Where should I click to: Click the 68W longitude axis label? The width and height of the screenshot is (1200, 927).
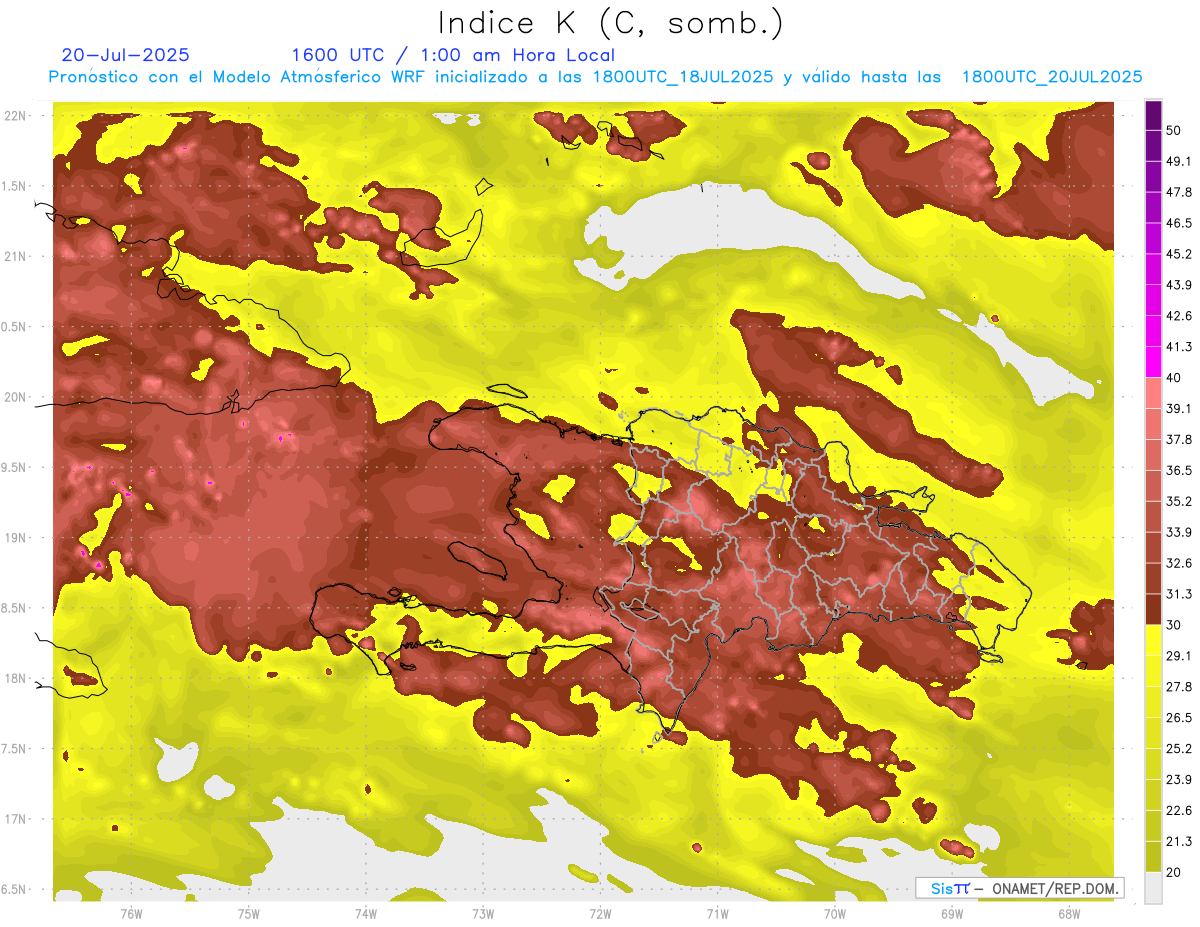click(1069, 912)
